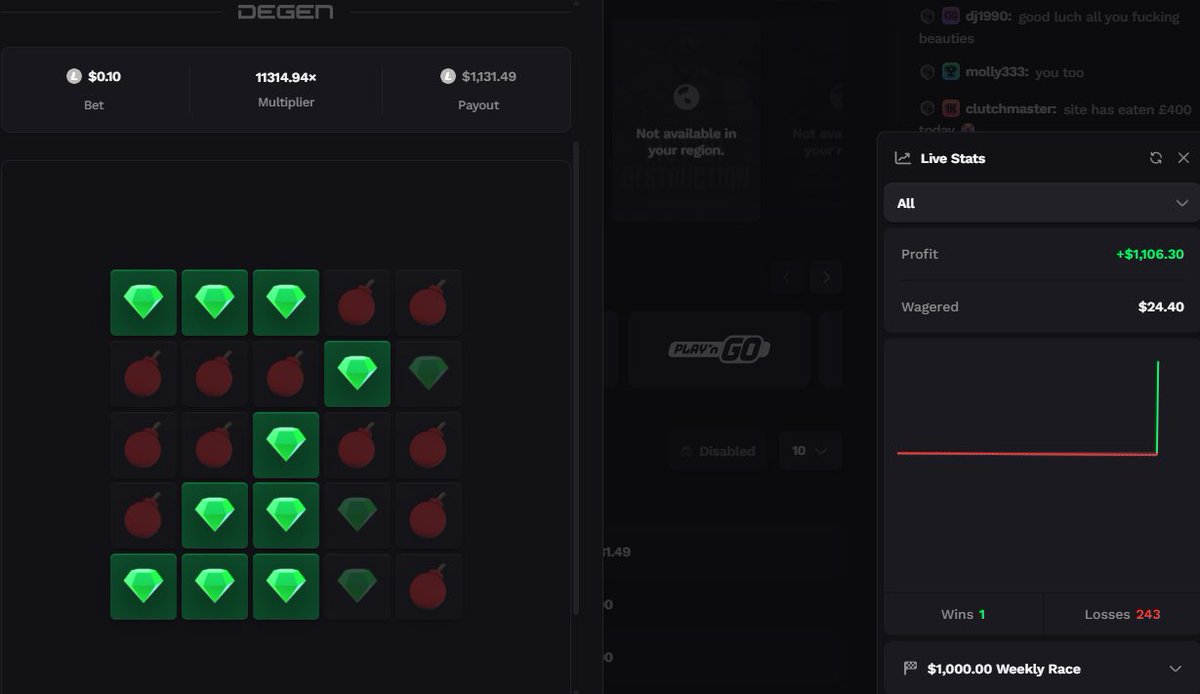Click the litecoin icon next to $0.10 bet
The height and width of the screenshot is (694, 1200).
coord(74,76)
